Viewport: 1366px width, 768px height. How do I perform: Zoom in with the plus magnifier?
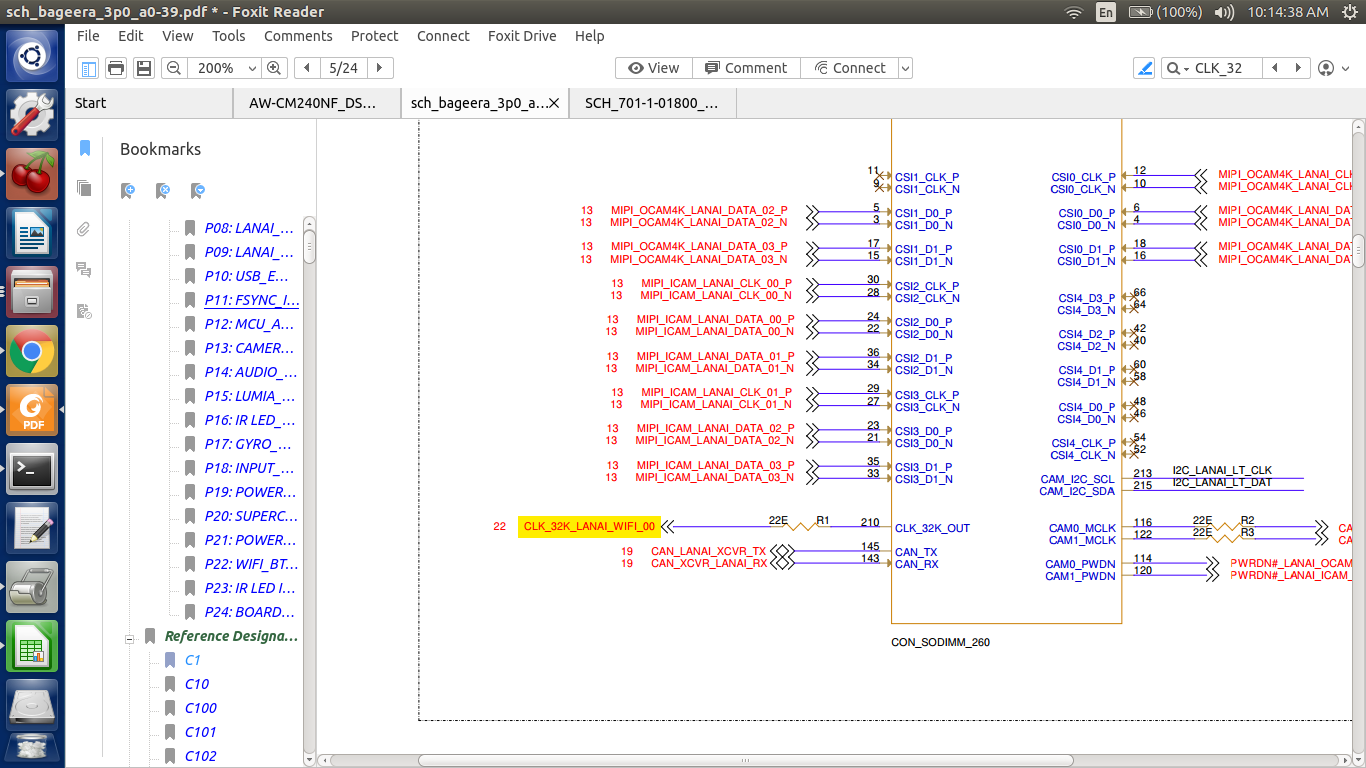[274, 68]
